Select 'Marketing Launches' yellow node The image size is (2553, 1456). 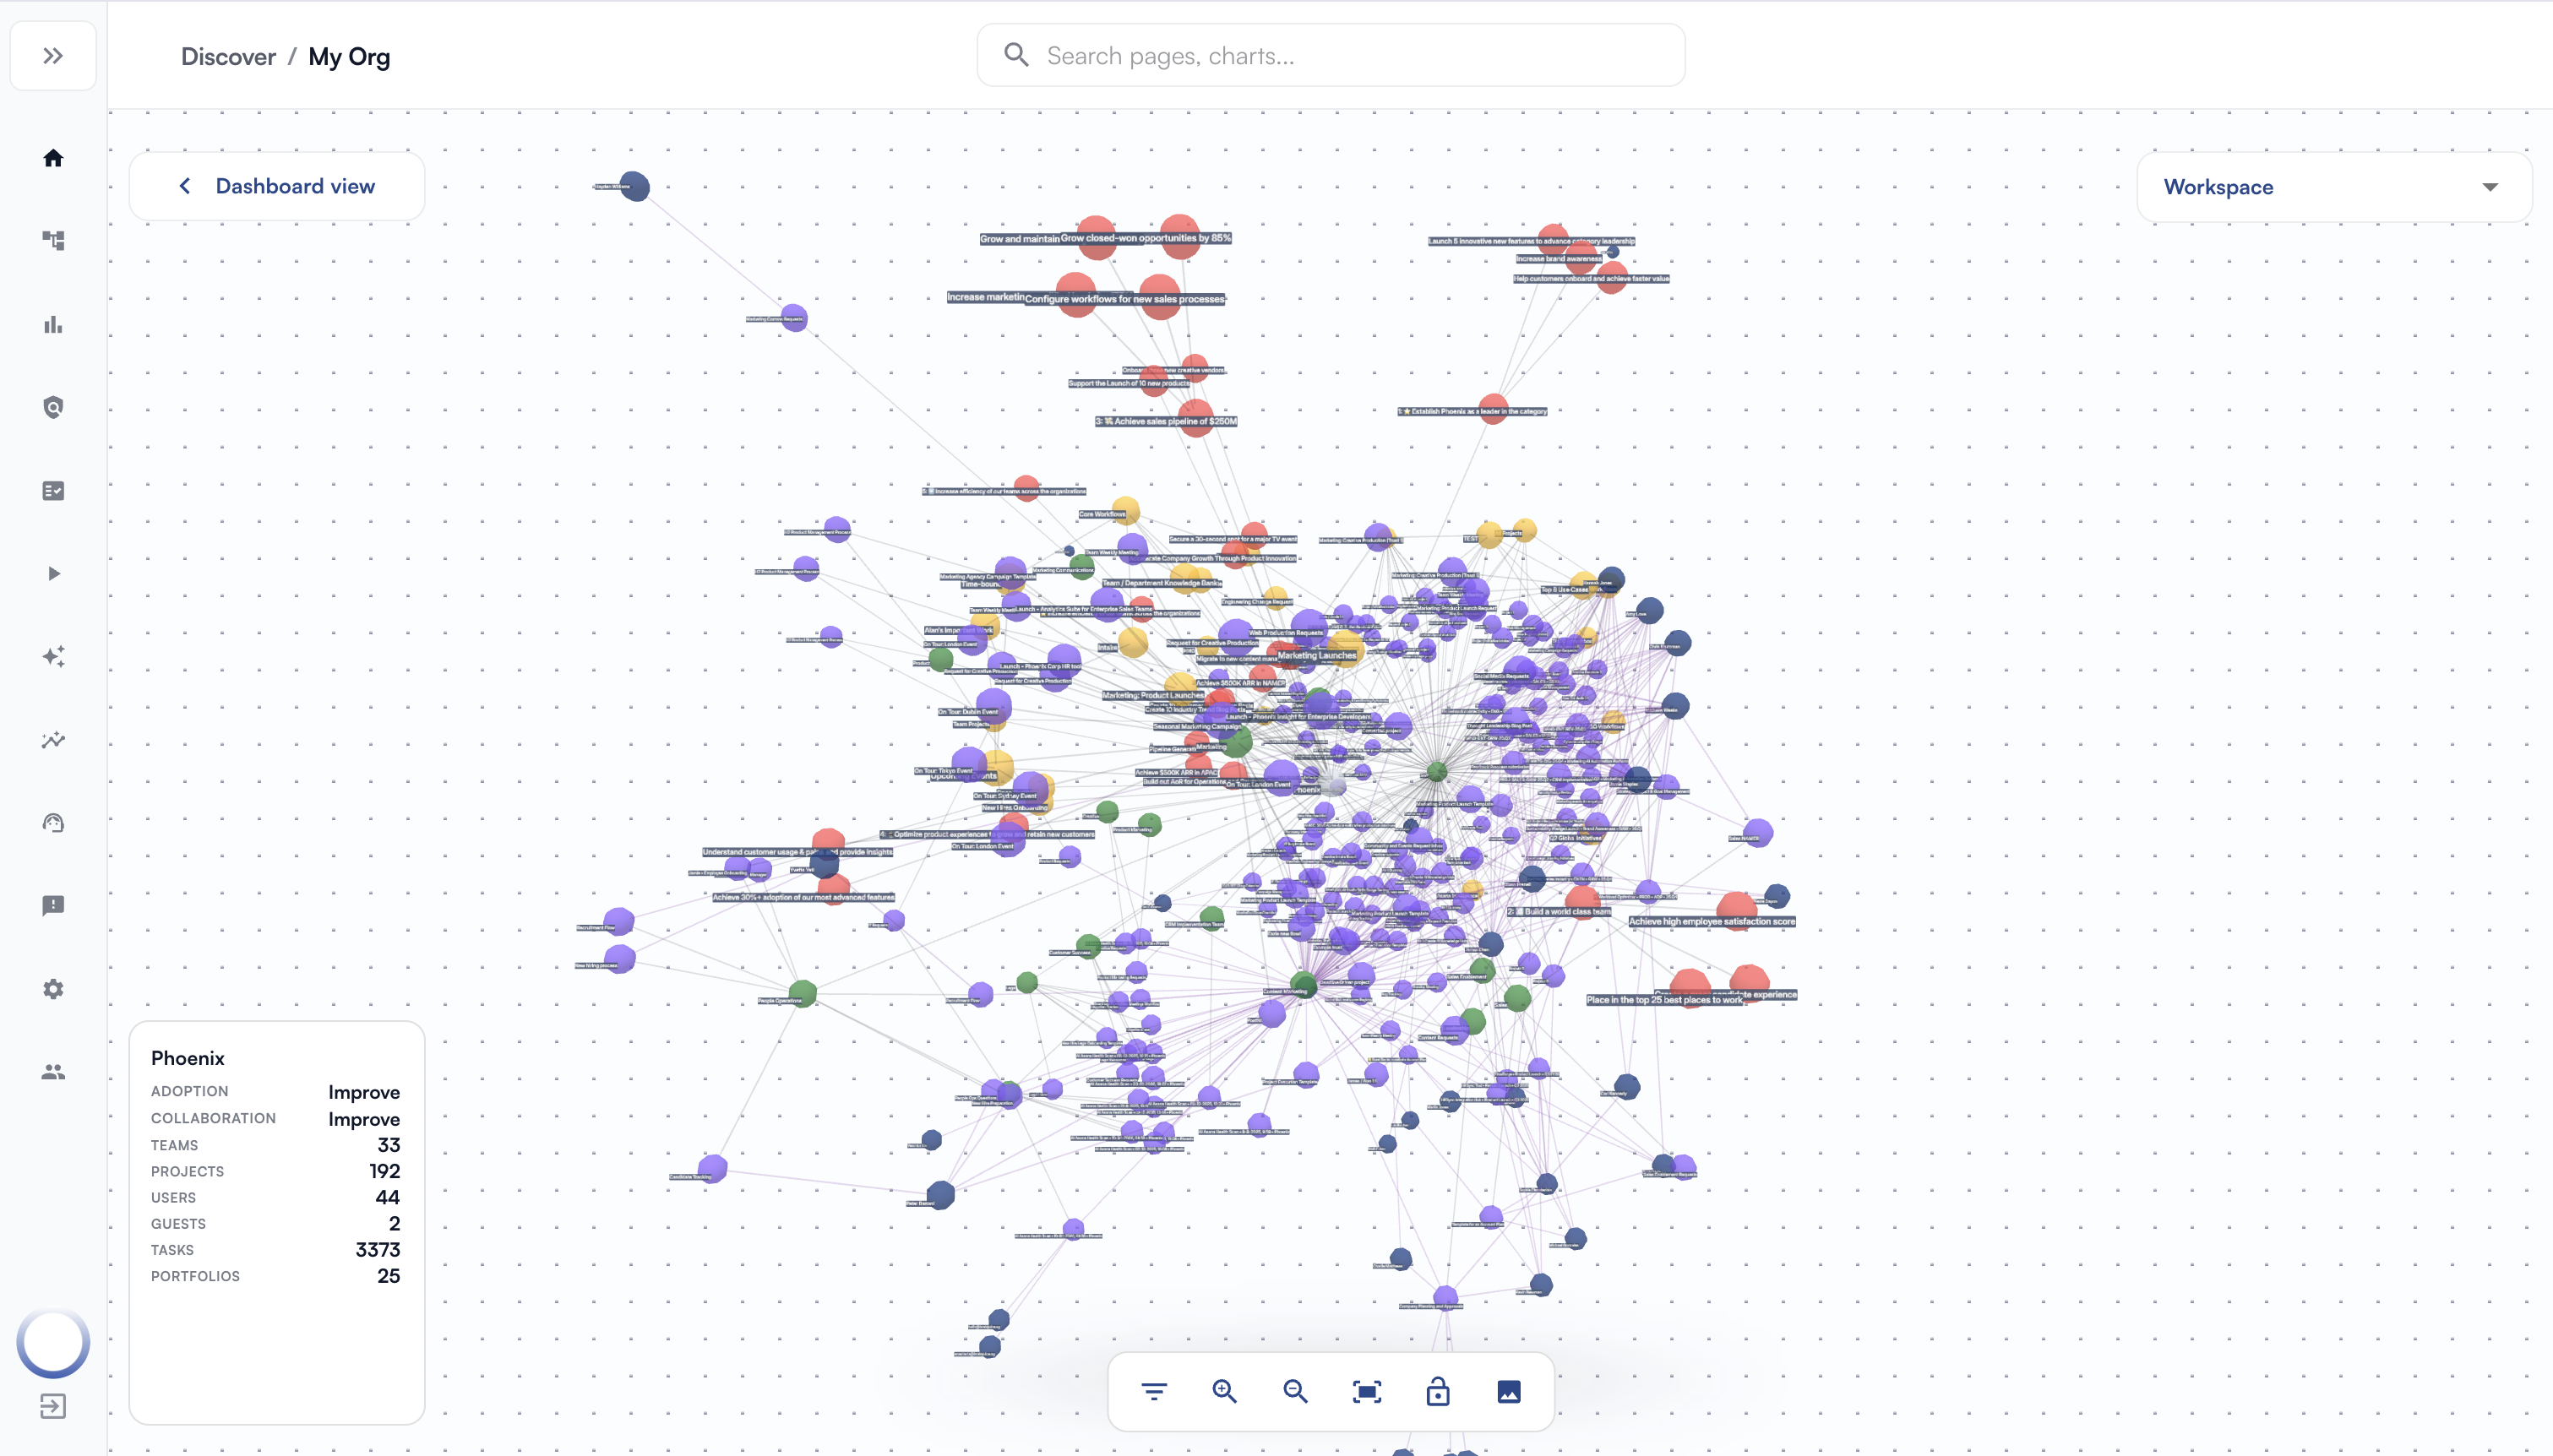point(1345,650)
